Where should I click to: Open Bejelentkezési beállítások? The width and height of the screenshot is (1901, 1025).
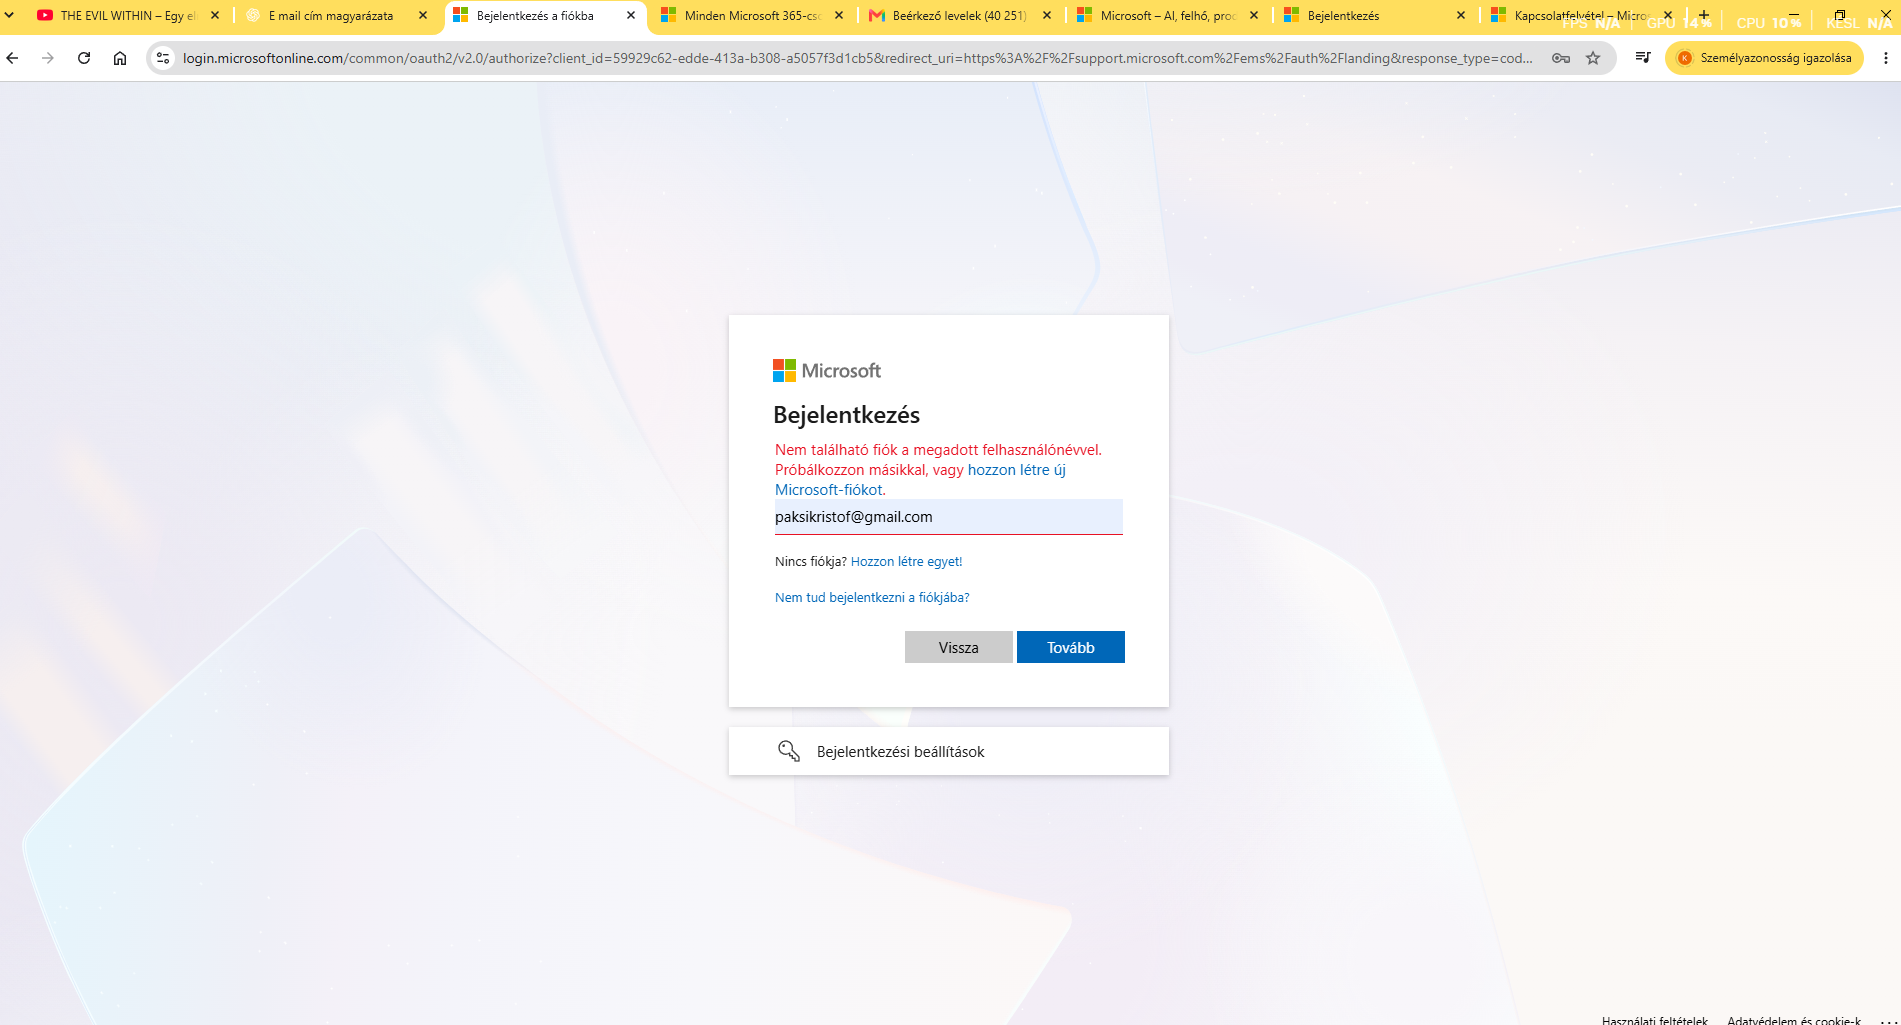pos(948,751)
